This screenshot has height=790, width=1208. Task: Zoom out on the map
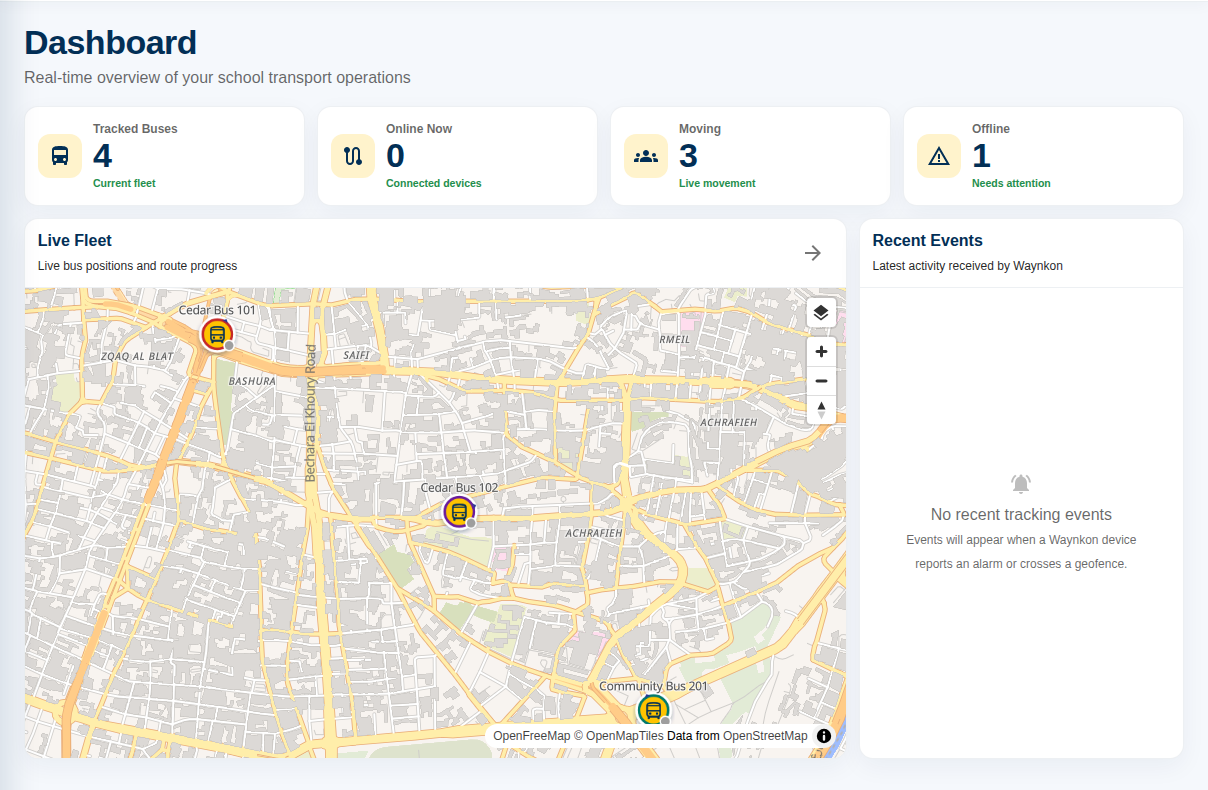821,381
